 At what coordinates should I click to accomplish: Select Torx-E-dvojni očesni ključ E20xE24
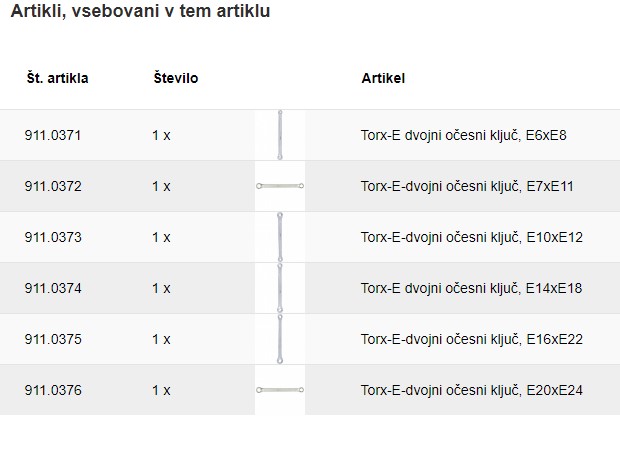point(471,390)
